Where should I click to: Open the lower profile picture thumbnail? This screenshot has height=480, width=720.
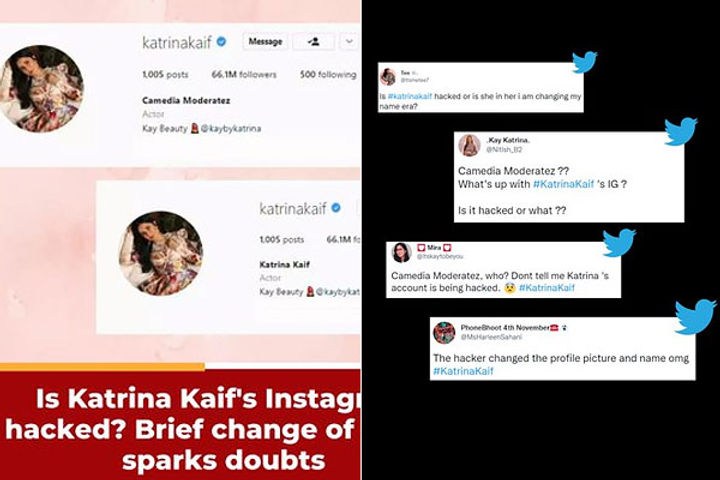tap(161, 253)
